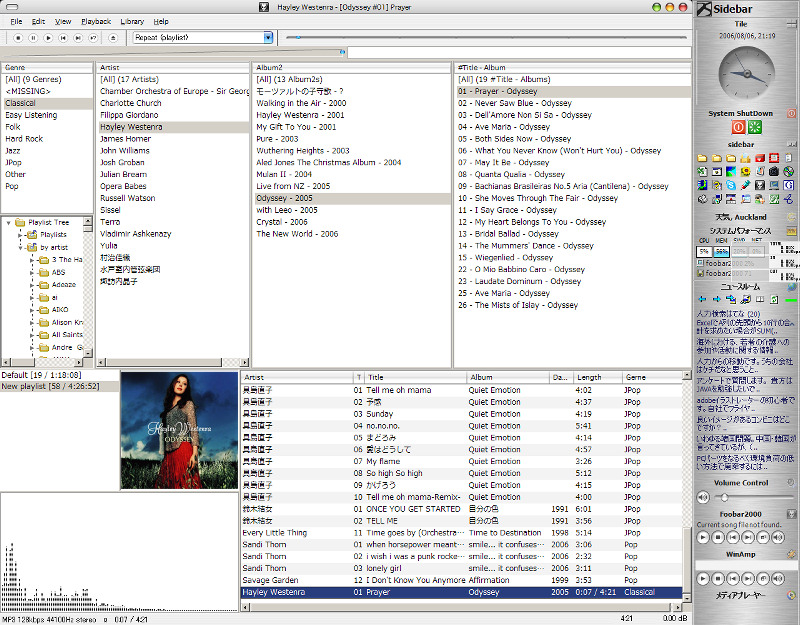800x625 pixels.
Task: Click the newsroom back arrow icon
Action: (703, 299)
